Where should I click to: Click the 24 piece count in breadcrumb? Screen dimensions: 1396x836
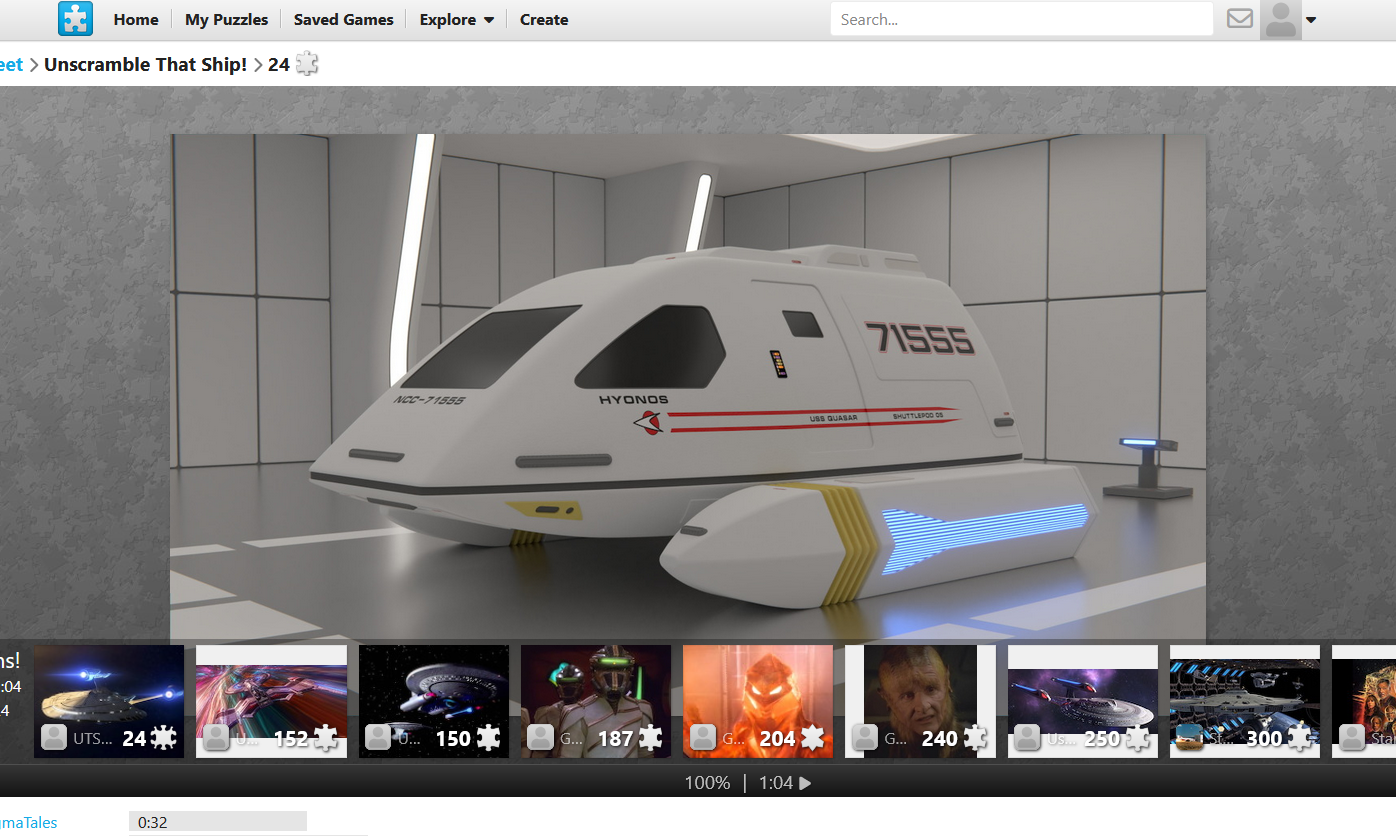[x=279, y=64]
